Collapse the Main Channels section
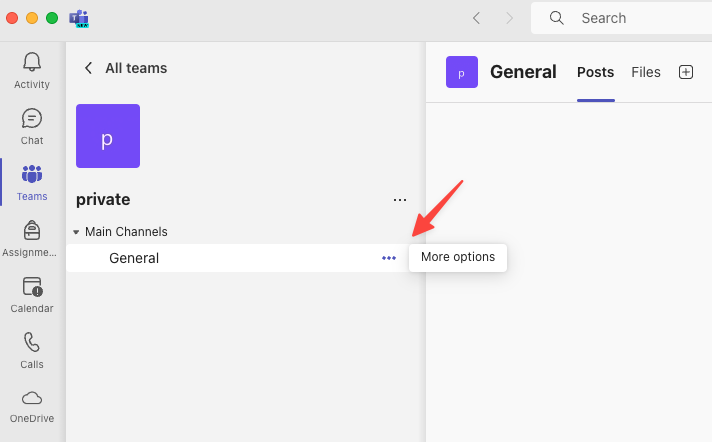The width and height of the screenshot is (712, 442). 77,232
